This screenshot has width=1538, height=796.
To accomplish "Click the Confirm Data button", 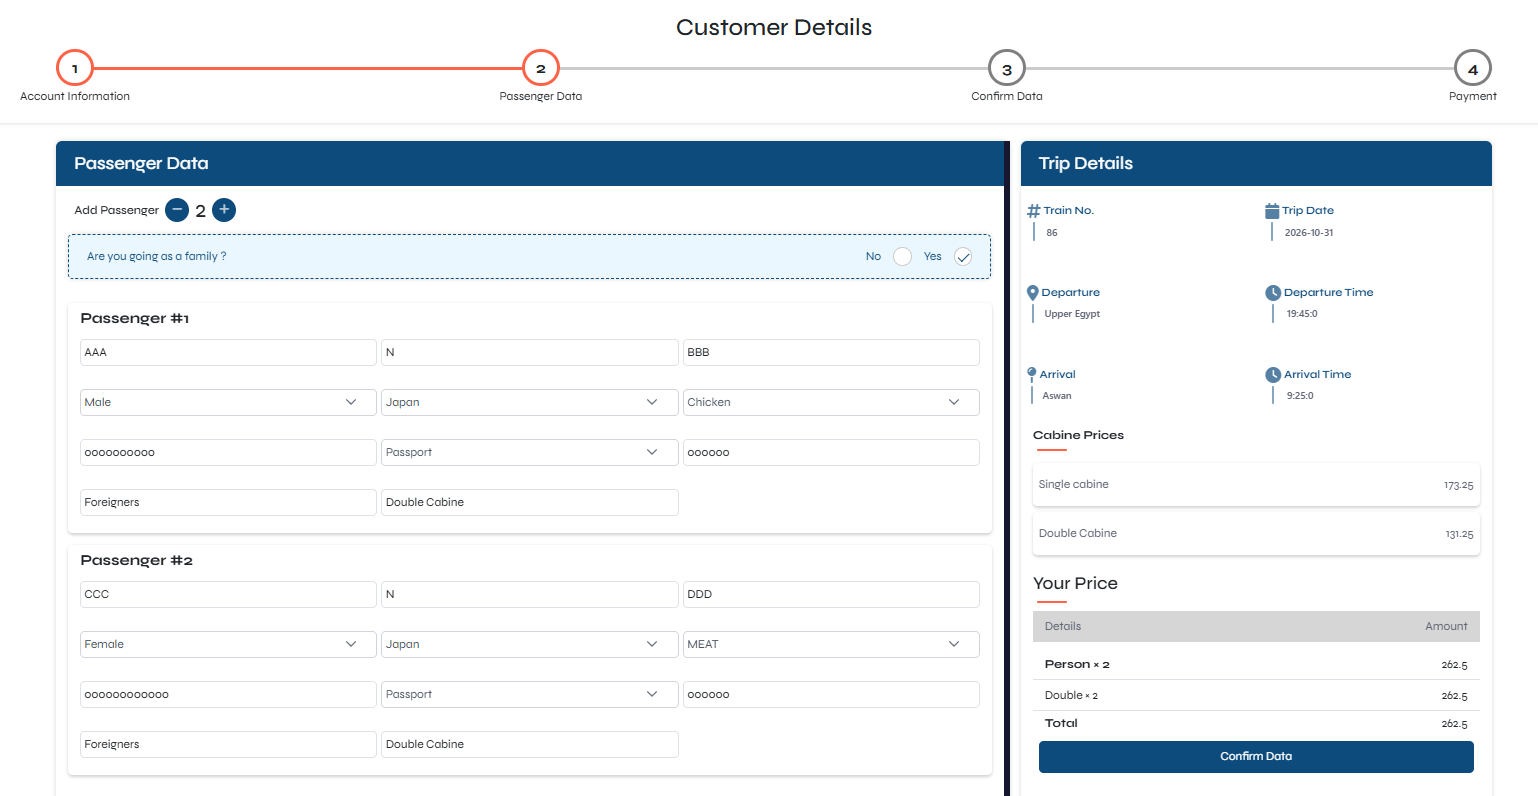I will [x=1256, y=756].
